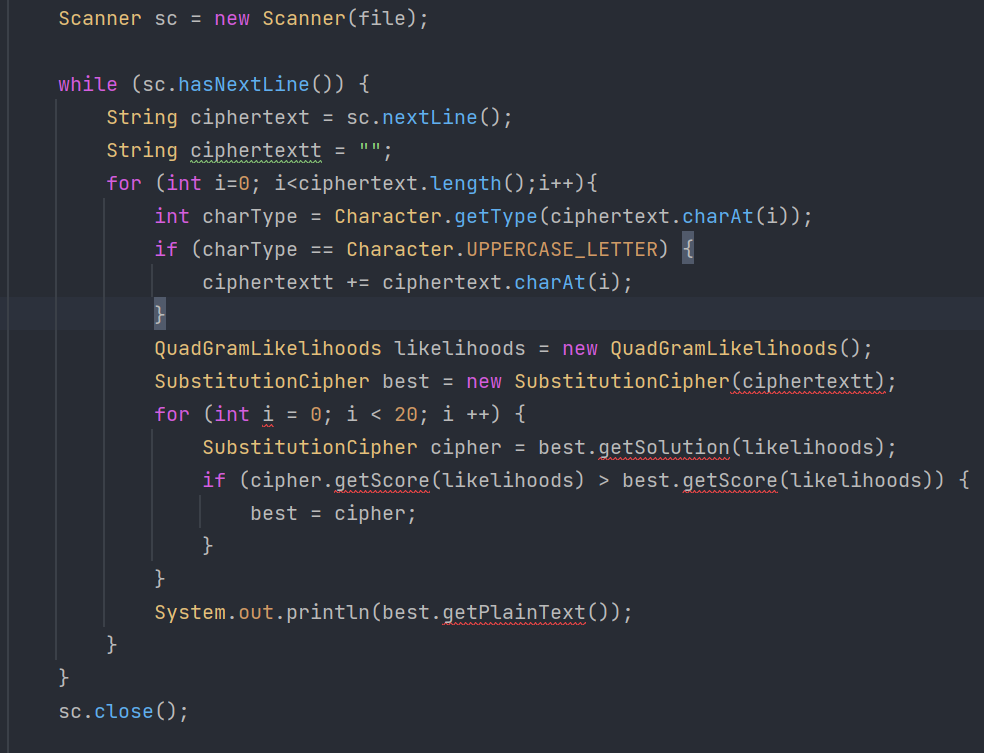Click the 'ciphertextt +=' append statement
This screenshot has width=984, height=753.
417,283
